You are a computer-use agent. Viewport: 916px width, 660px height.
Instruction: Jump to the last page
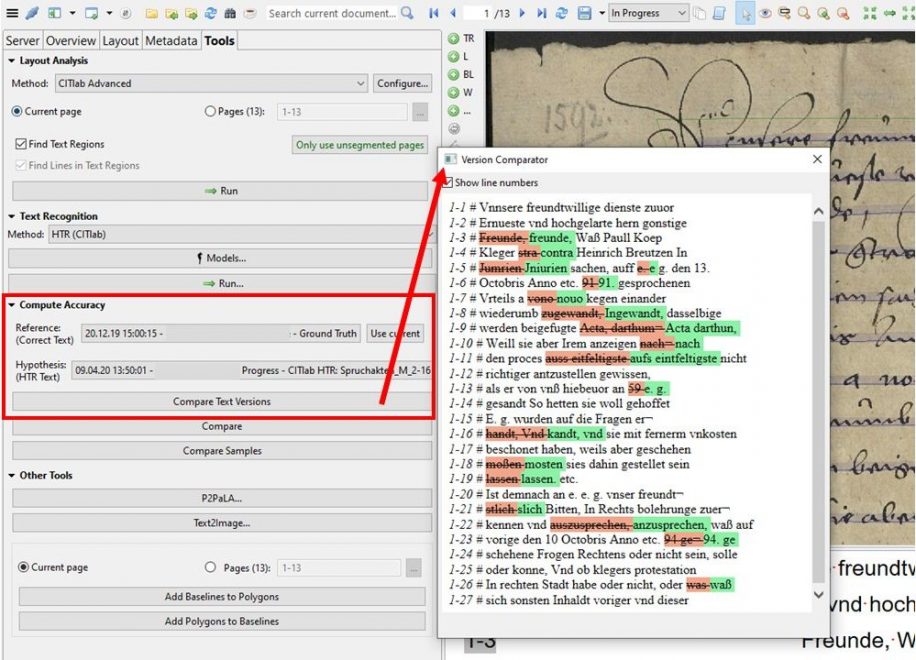[542, 13]
